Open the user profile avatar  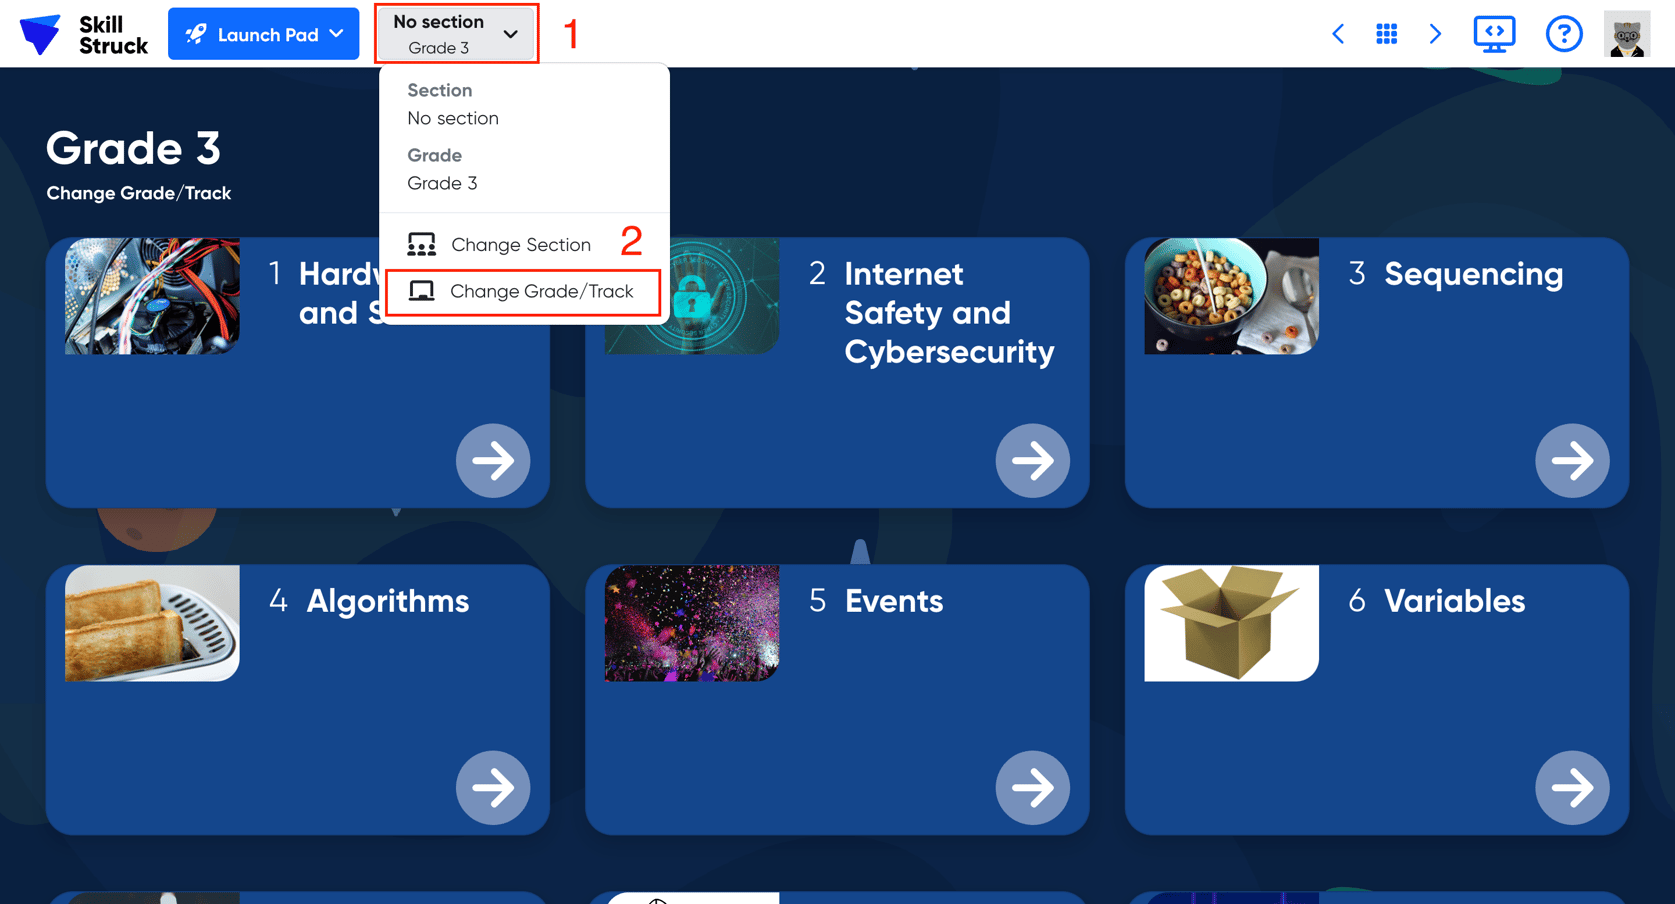[x=1626, y=34]
